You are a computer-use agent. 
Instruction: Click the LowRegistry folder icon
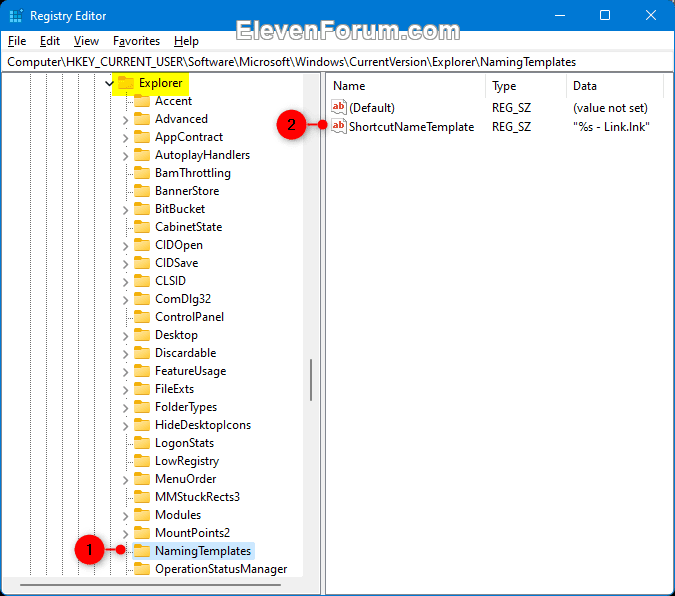pyautogui.click(x=142, y=461)
